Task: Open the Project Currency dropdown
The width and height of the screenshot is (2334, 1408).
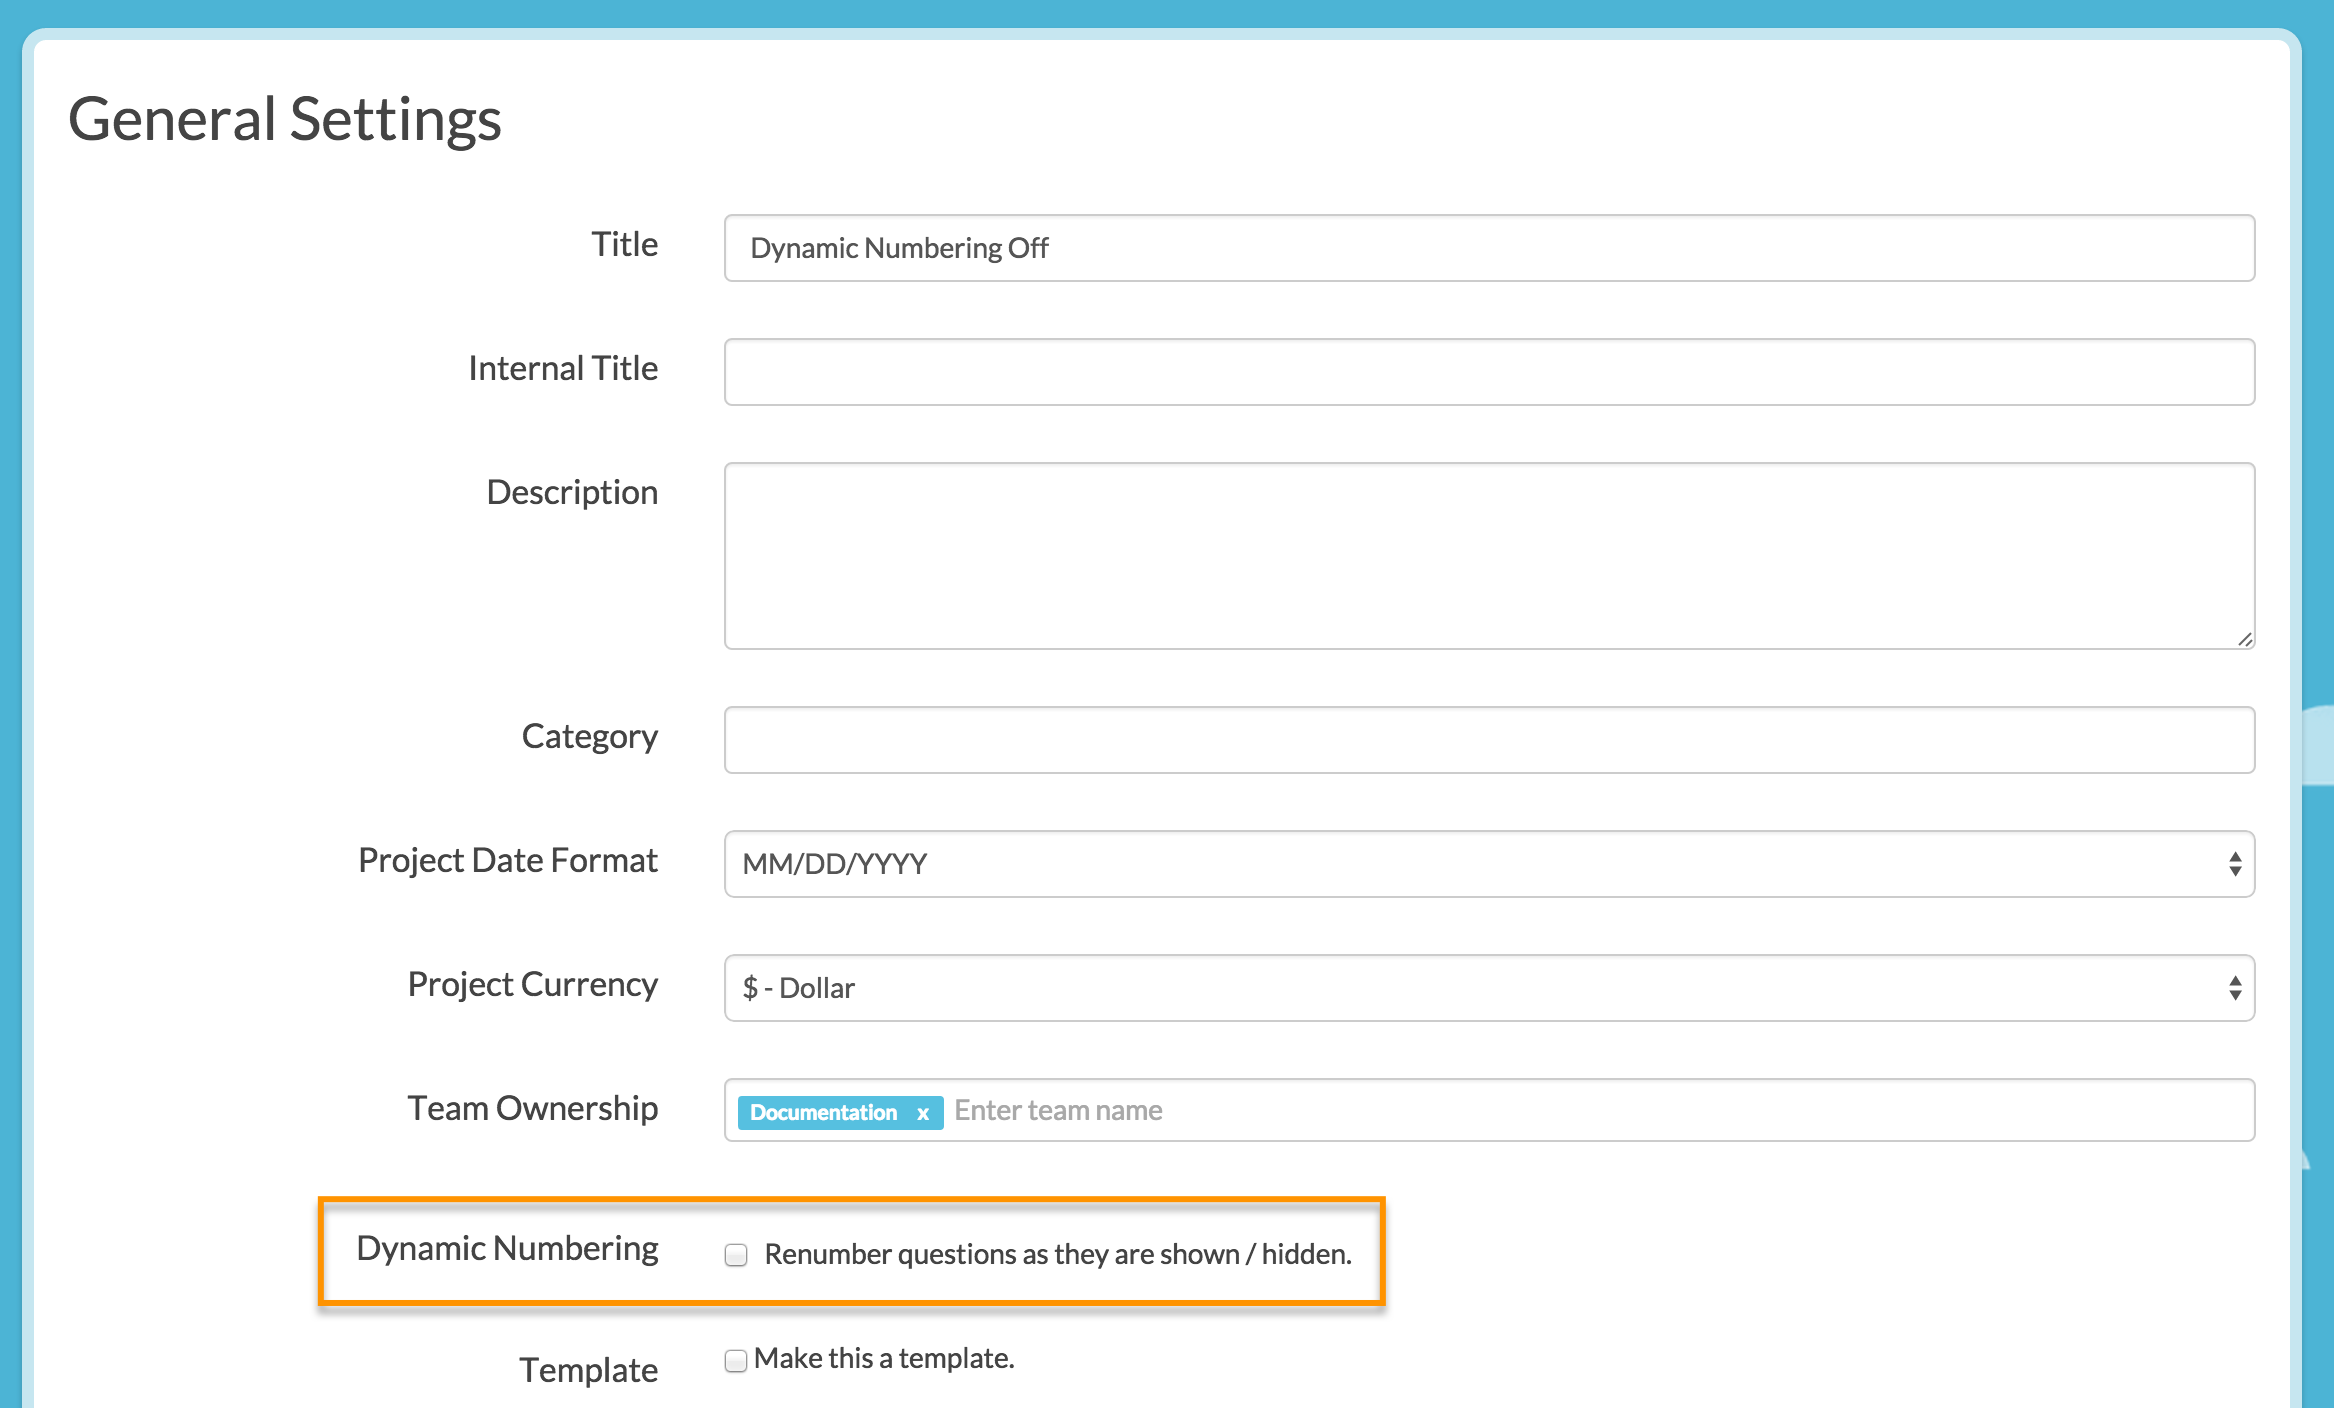Action: point(1488,988)
